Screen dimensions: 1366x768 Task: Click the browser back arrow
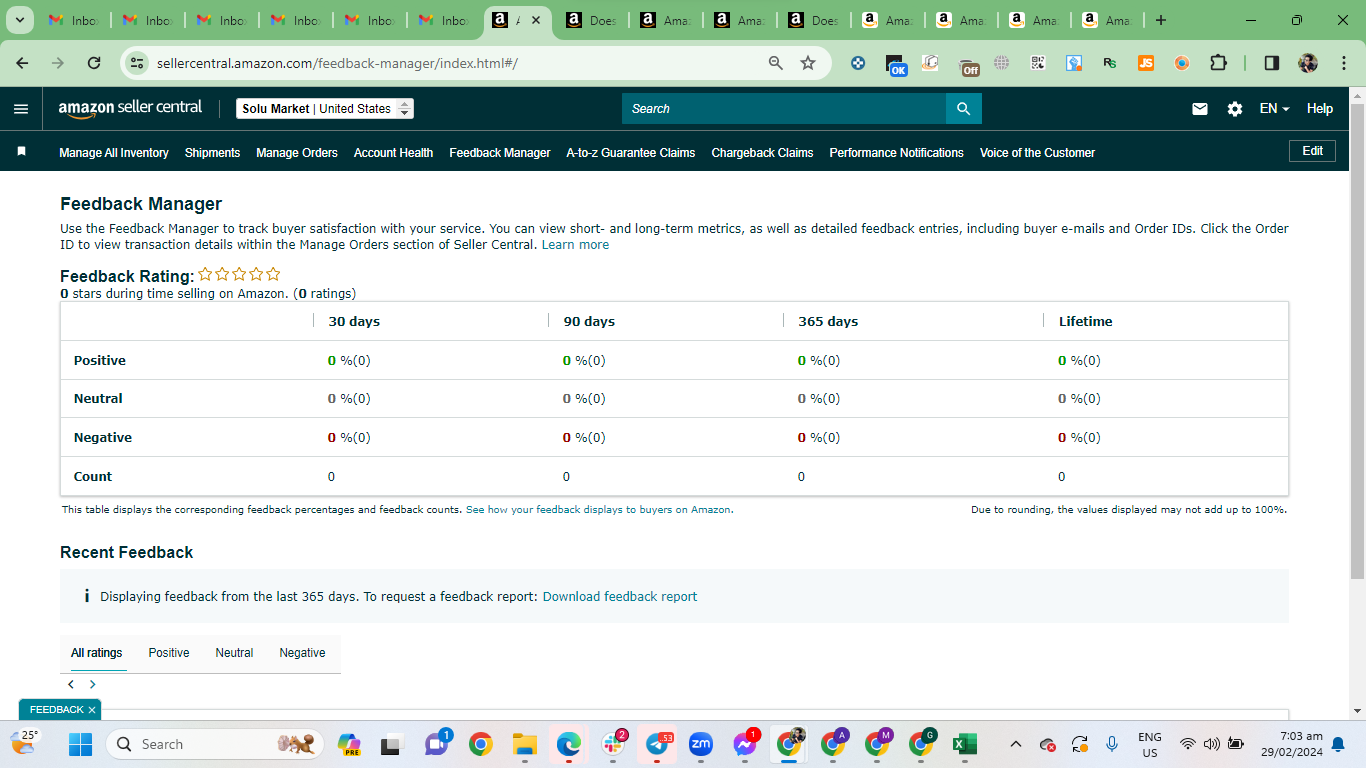(x=22, y=63)
